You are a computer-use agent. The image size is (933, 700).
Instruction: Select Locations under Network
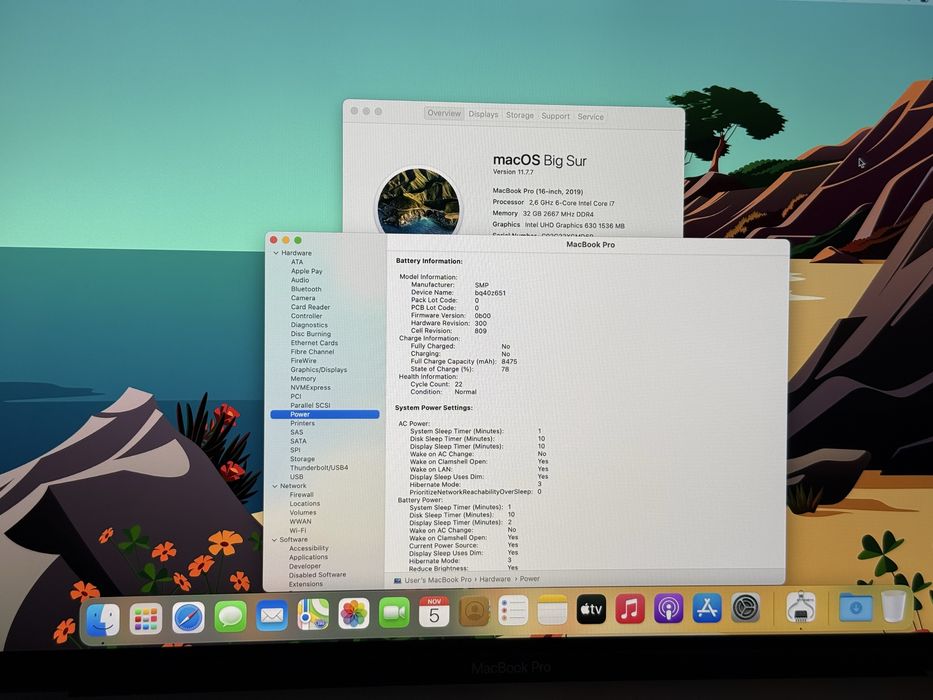[x=305, y=503]
